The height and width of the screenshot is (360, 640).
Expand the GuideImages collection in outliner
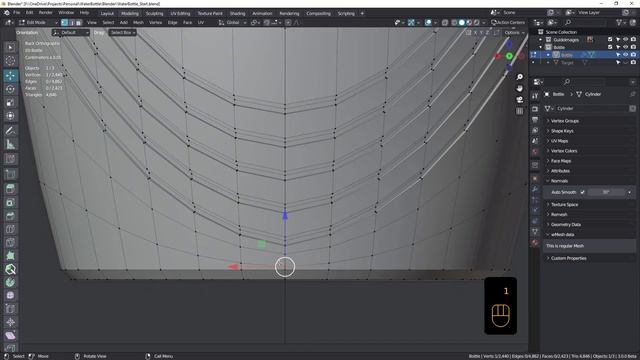(540, 40)
